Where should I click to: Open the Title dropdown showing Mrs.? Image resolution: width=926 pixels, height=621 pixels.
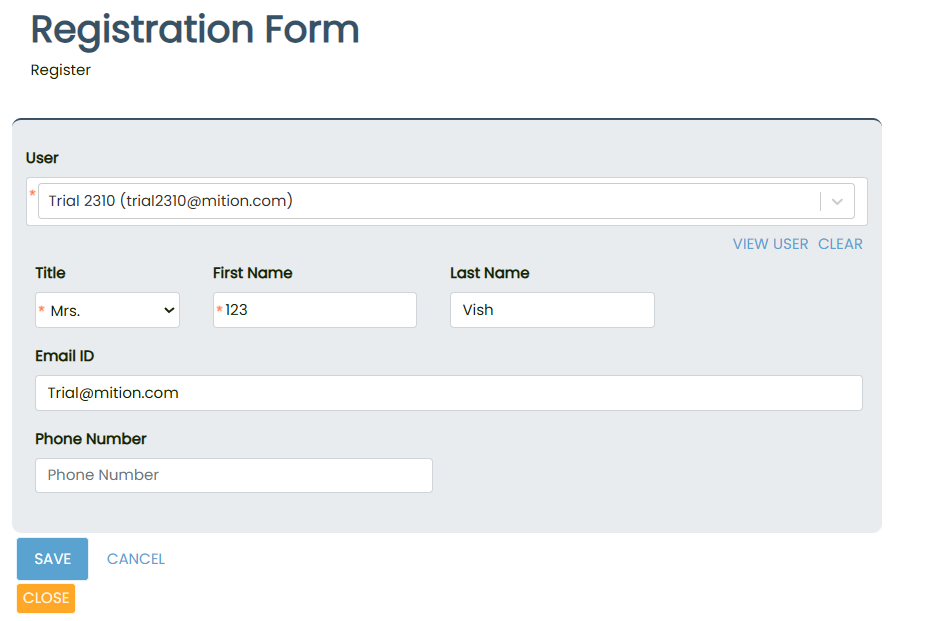tap(108, 310)
